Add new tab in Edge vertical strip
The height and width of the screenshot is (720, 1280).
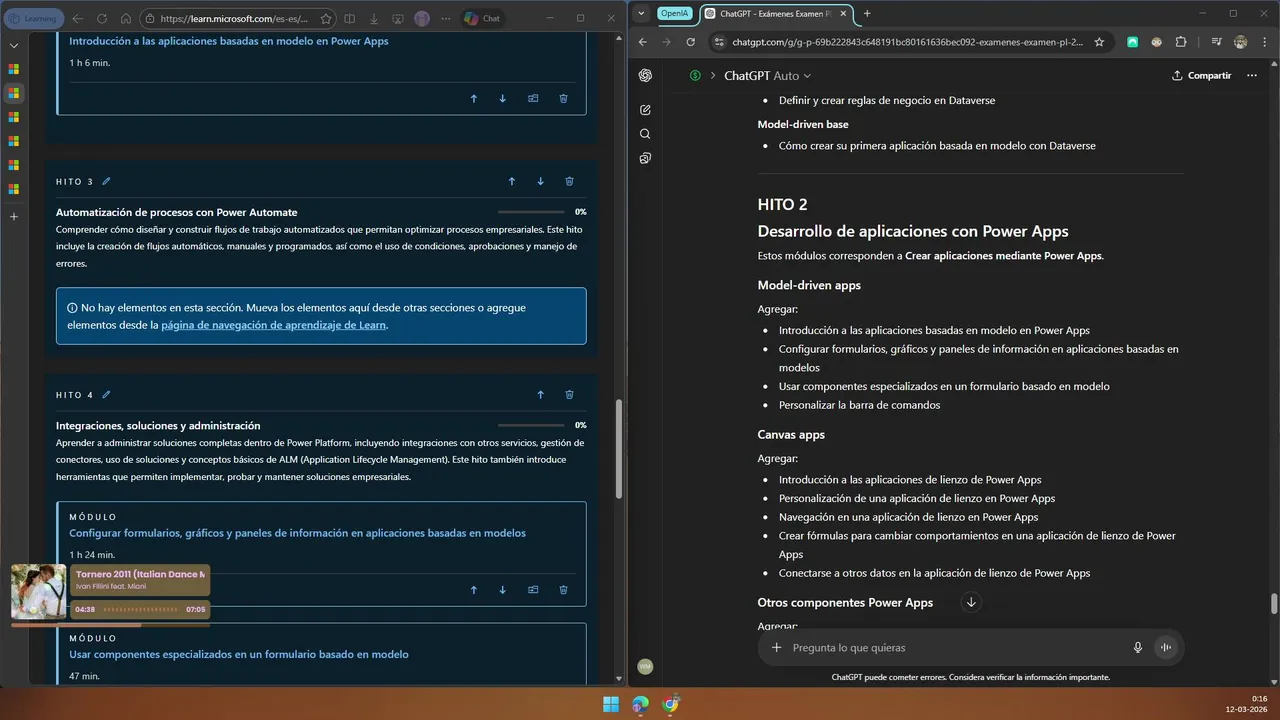pyautogui.click(x=14, y=216)
